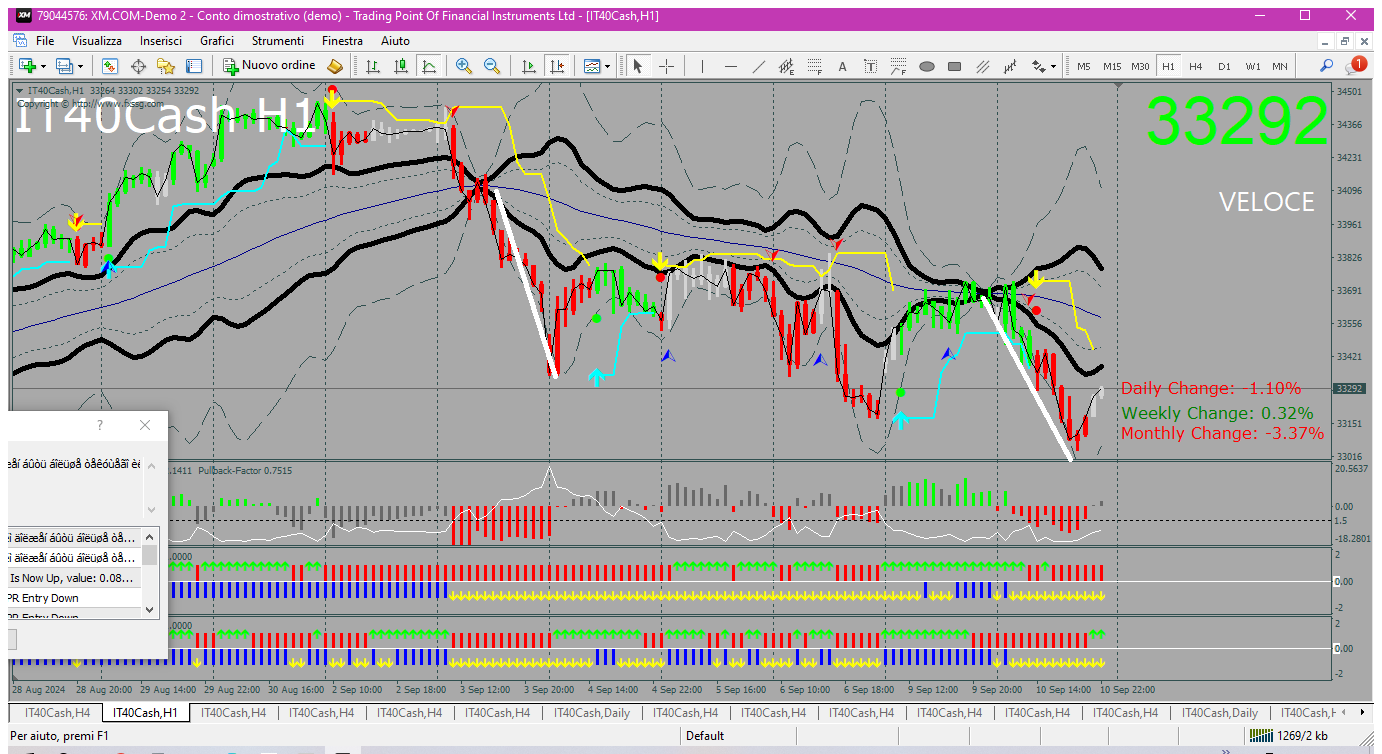Screen dimensions: 1382x754
Task: Toggle chart shift from right edge
Action: [557, 66]
